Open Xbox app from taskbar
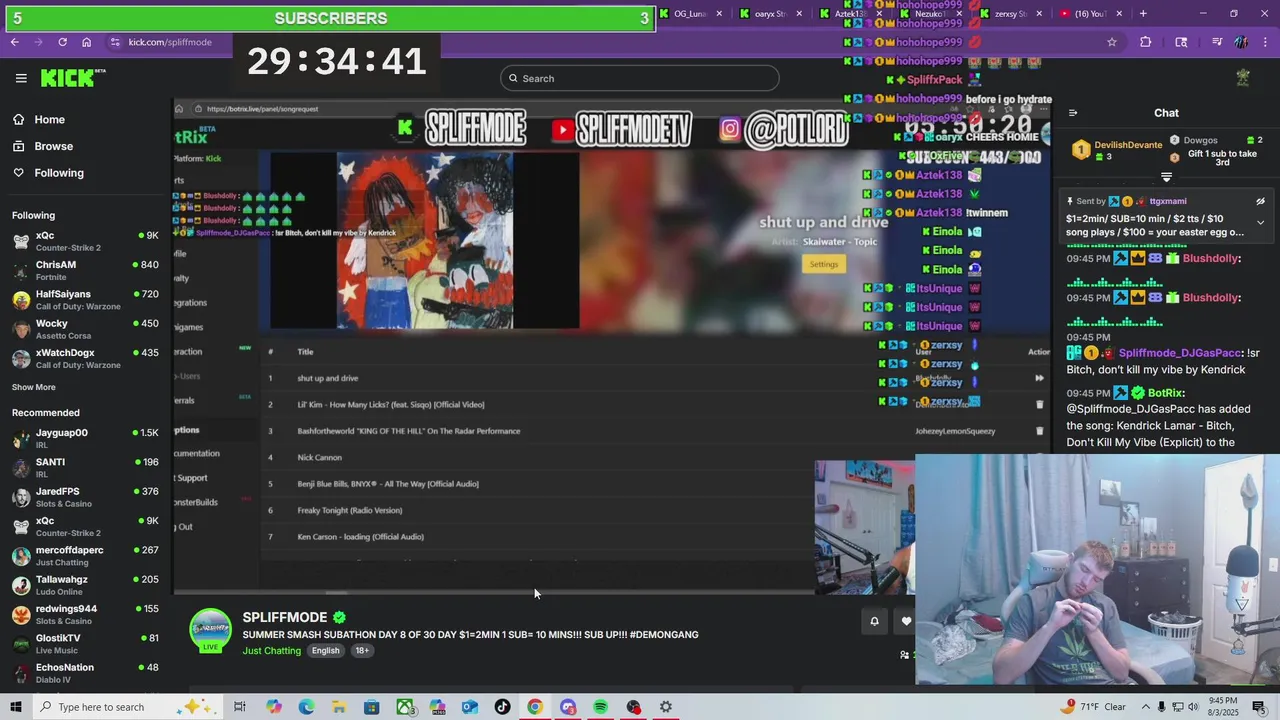This screenshot has height=720, width=1280. coord(404,707)
